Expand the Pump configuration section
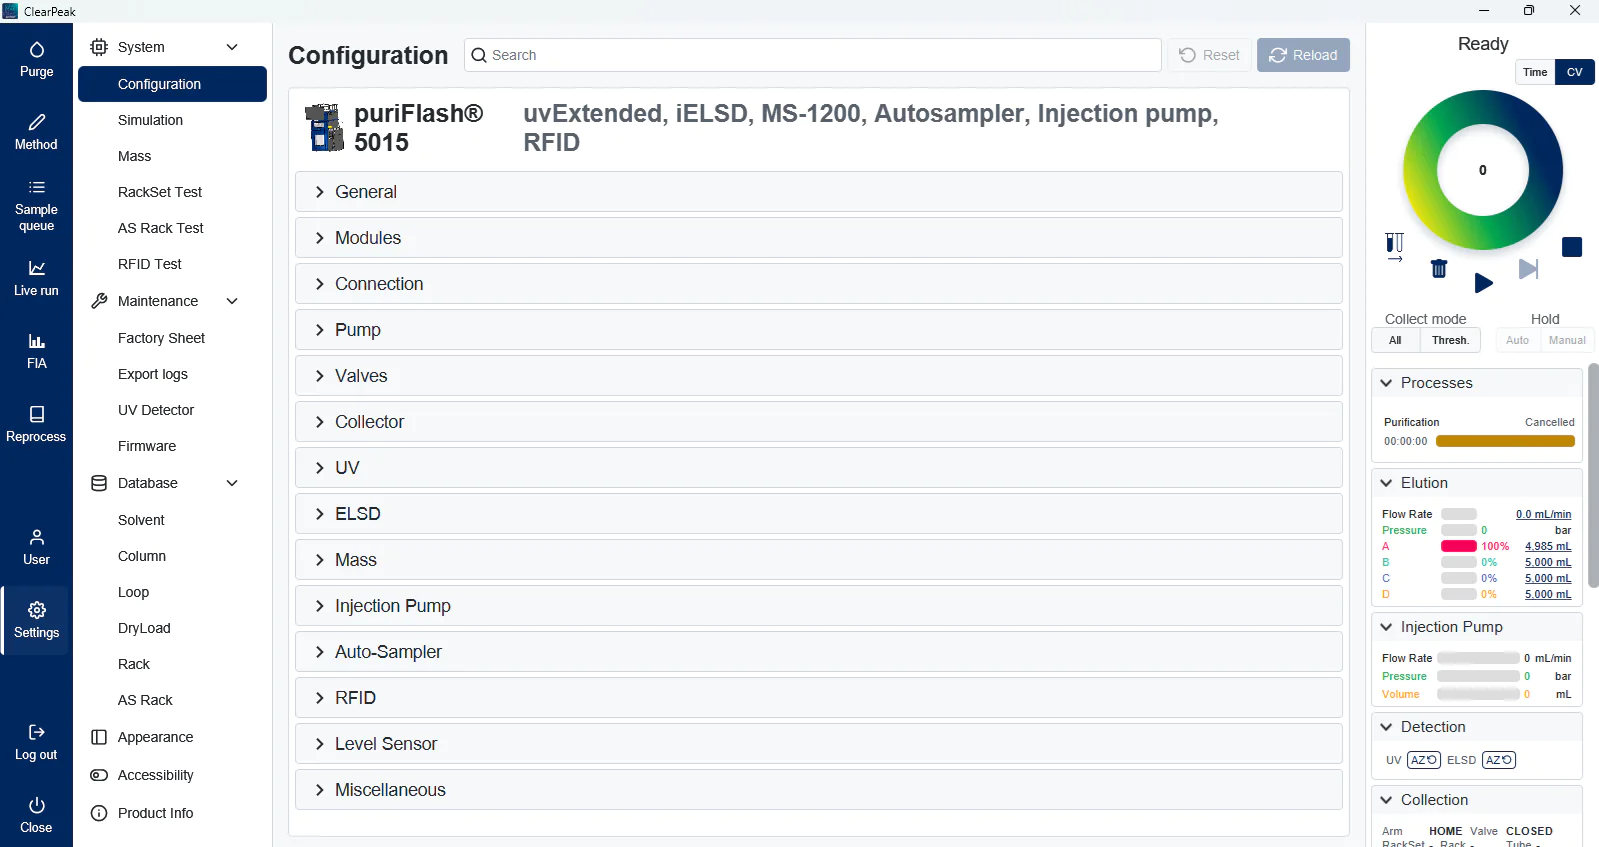 pyautogui.click(x=818, y=330)
